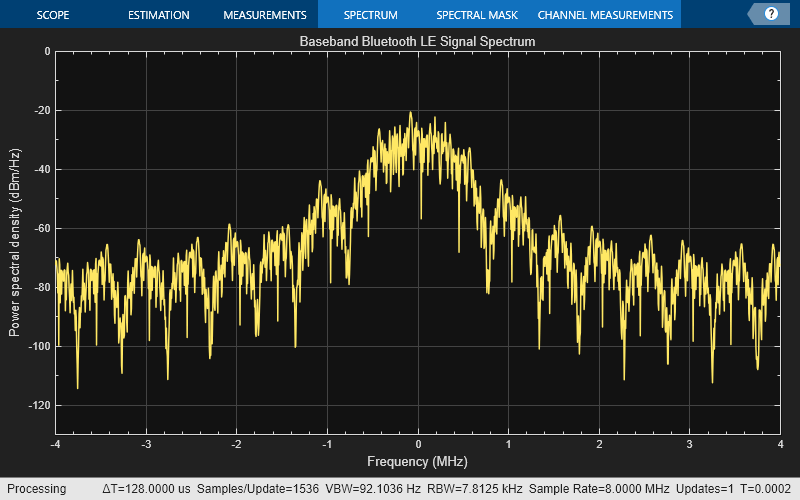Screen dimensions: 800x500
Task: Click the Samples/Update=1536 status readout
Action: click(x=260, y=489)
